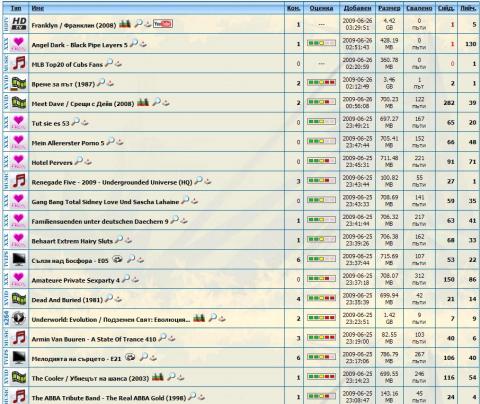480x404 pixels.
Task: Click the film reel icon on Dead And Buried row
Action: 19,299
